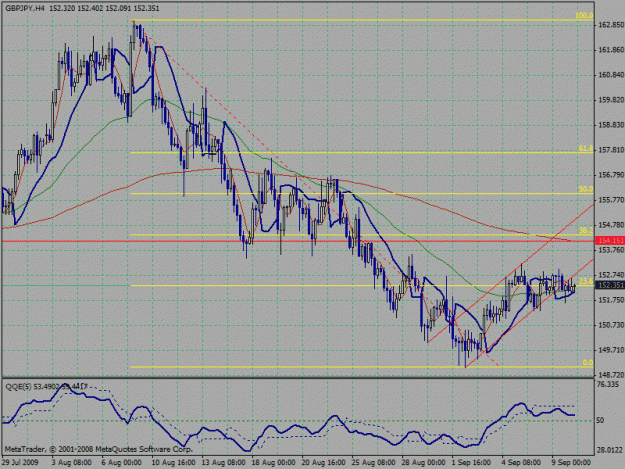Click the Fibonacci 0.0 level label
The image size is (625, 469).
[588, 363]
